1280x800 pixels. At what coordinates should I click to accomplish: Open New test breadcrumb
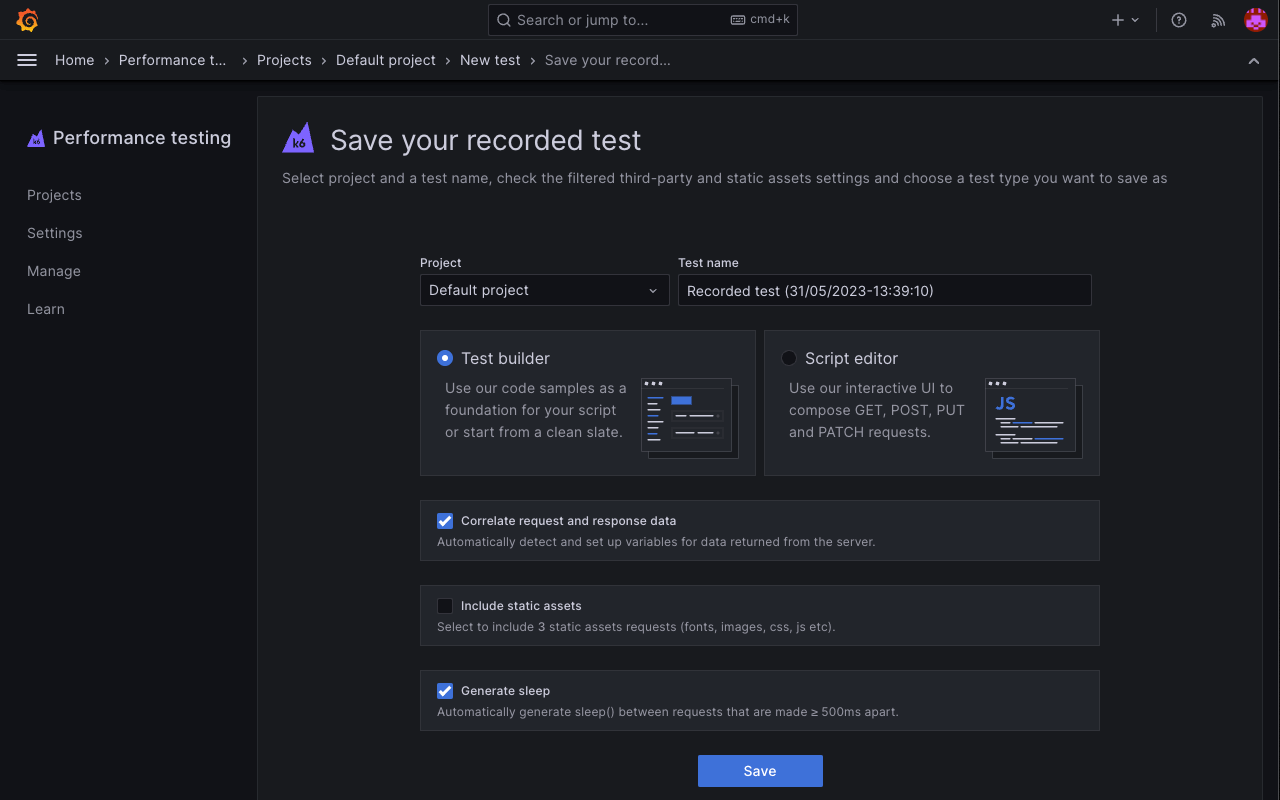point(490,60)
